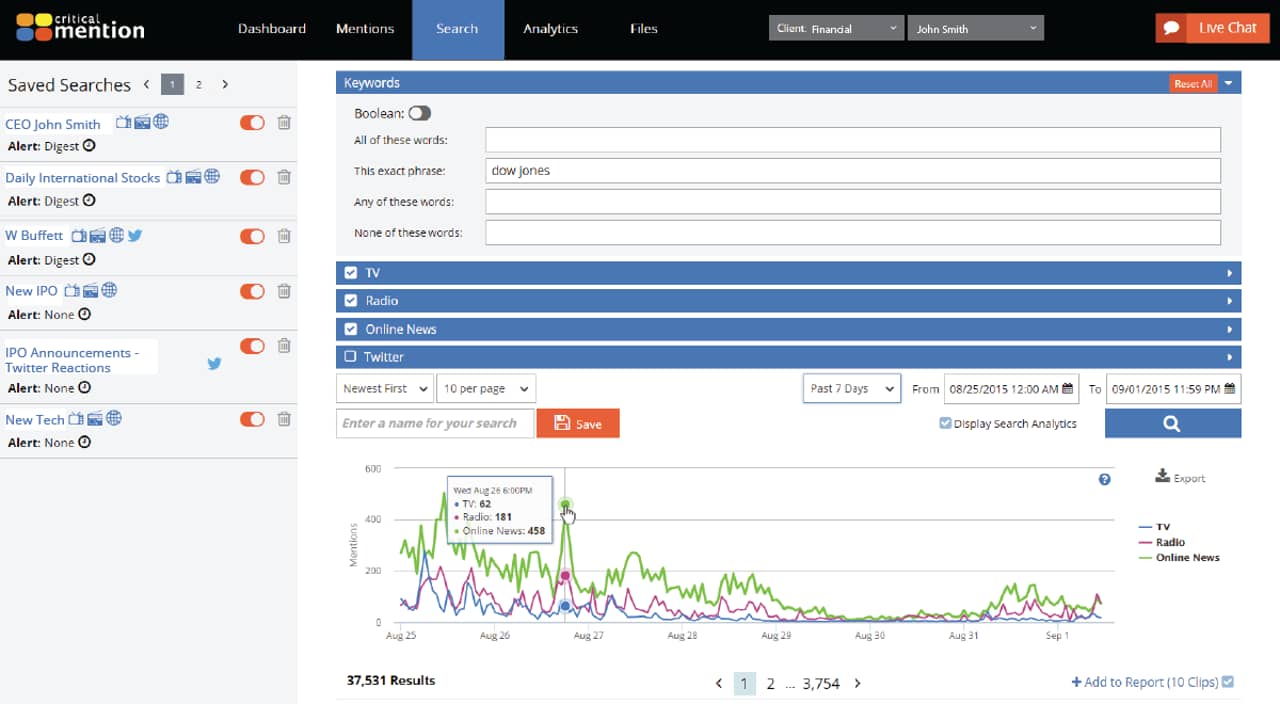
Task: Open calendar picker for From date
Action: click(x=1068, y=388)
